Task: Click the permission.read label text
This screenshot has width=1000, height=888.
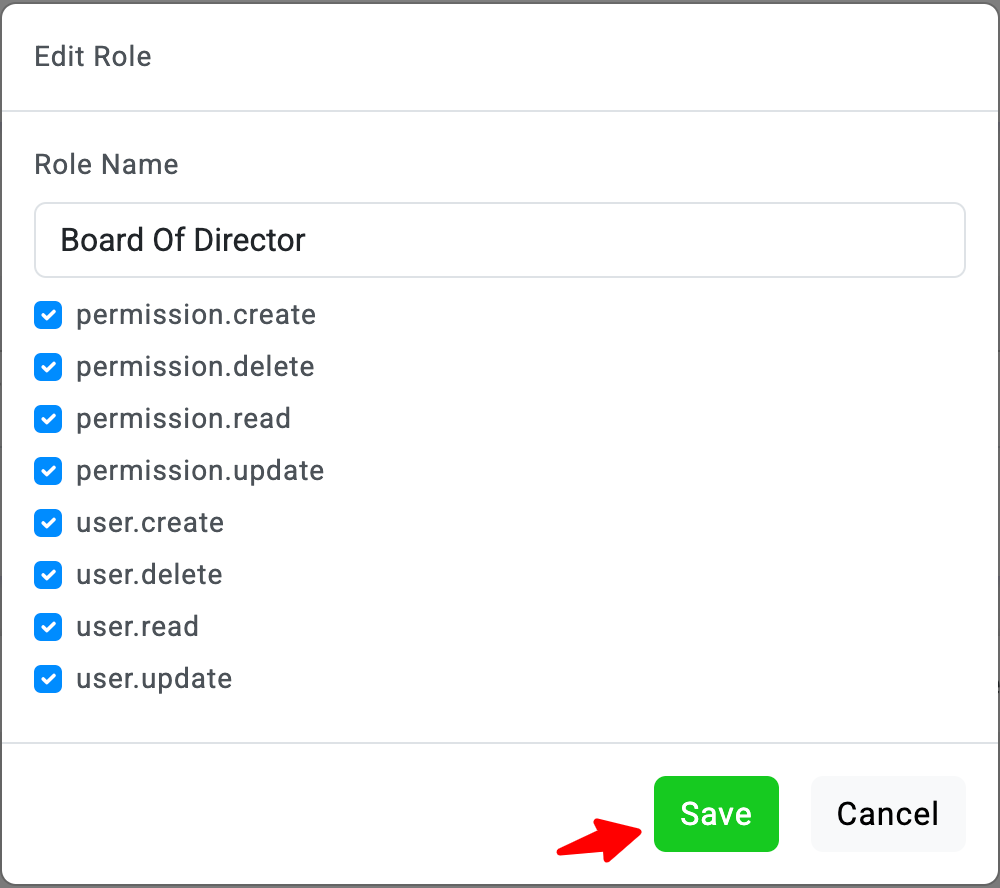Action: [x=183, y=419]
